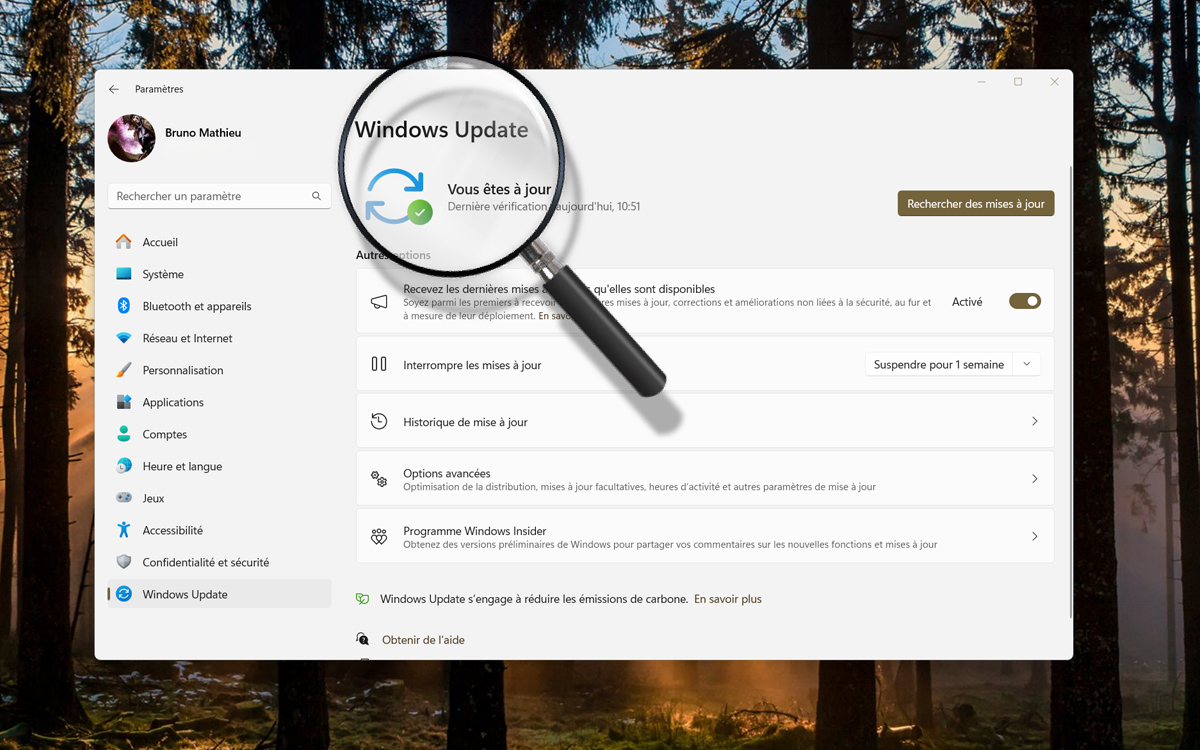Click the search magnifier icon in the search box
The width and height of the screenshot is (1200, 750).
(x=316, y=196)
